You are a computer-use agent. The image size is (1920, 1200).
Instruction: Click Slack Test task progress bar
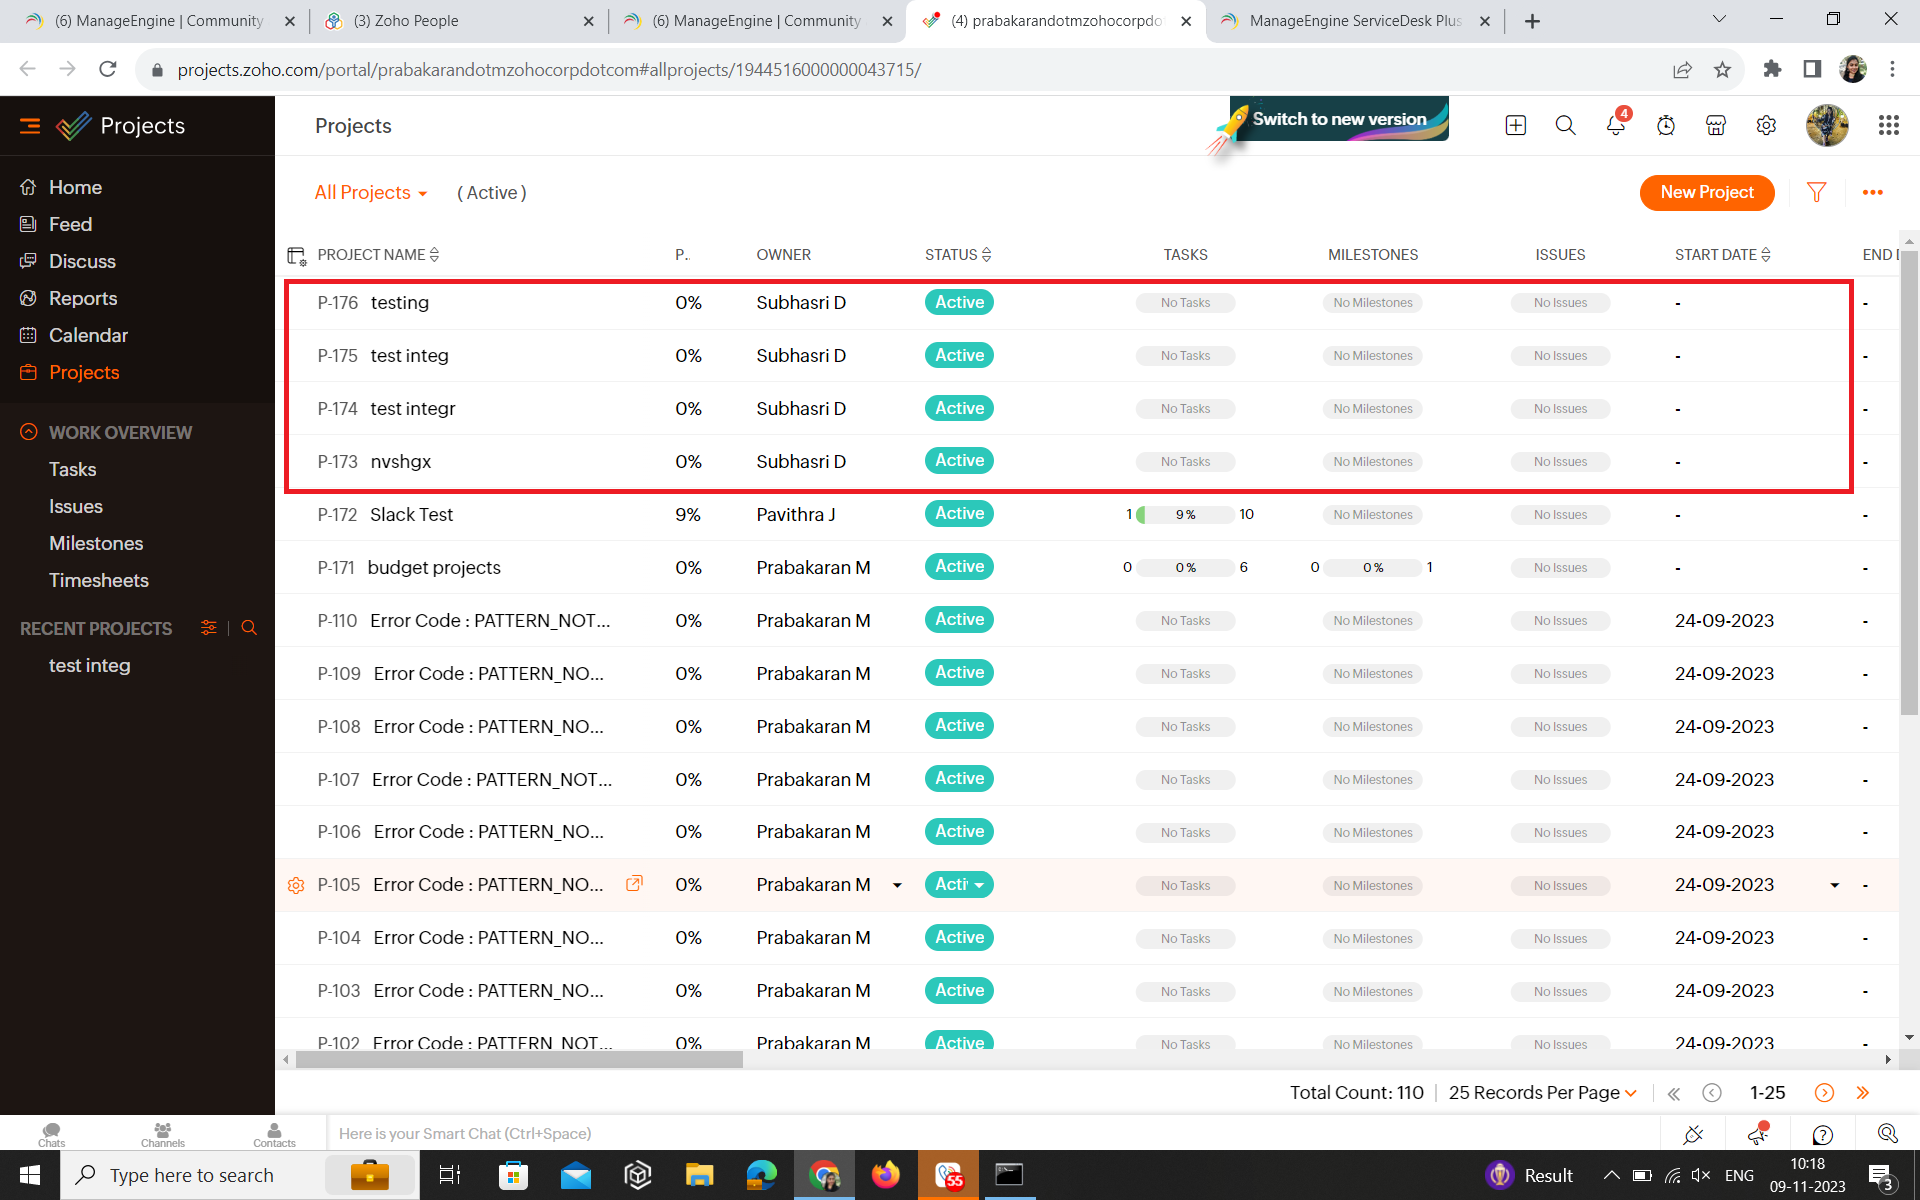pos(1186,515)
